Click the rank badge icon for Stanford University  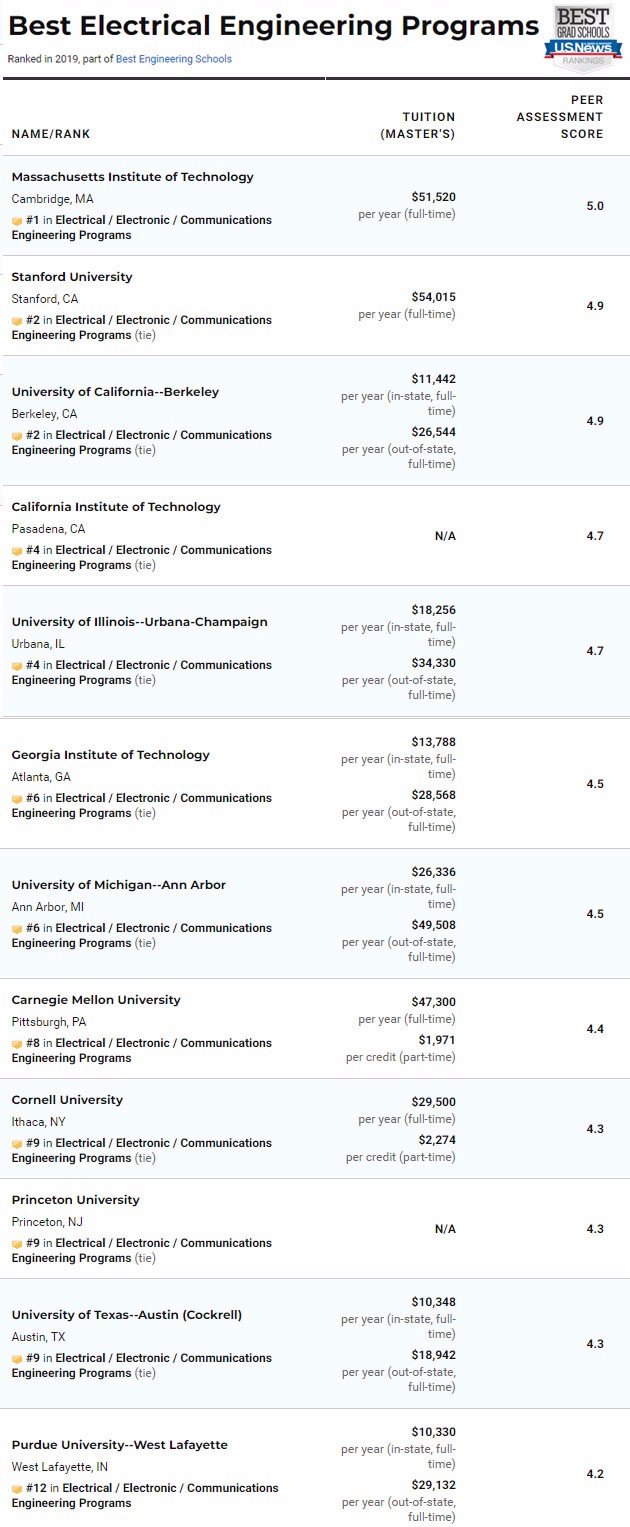click(x=17, y=320)
